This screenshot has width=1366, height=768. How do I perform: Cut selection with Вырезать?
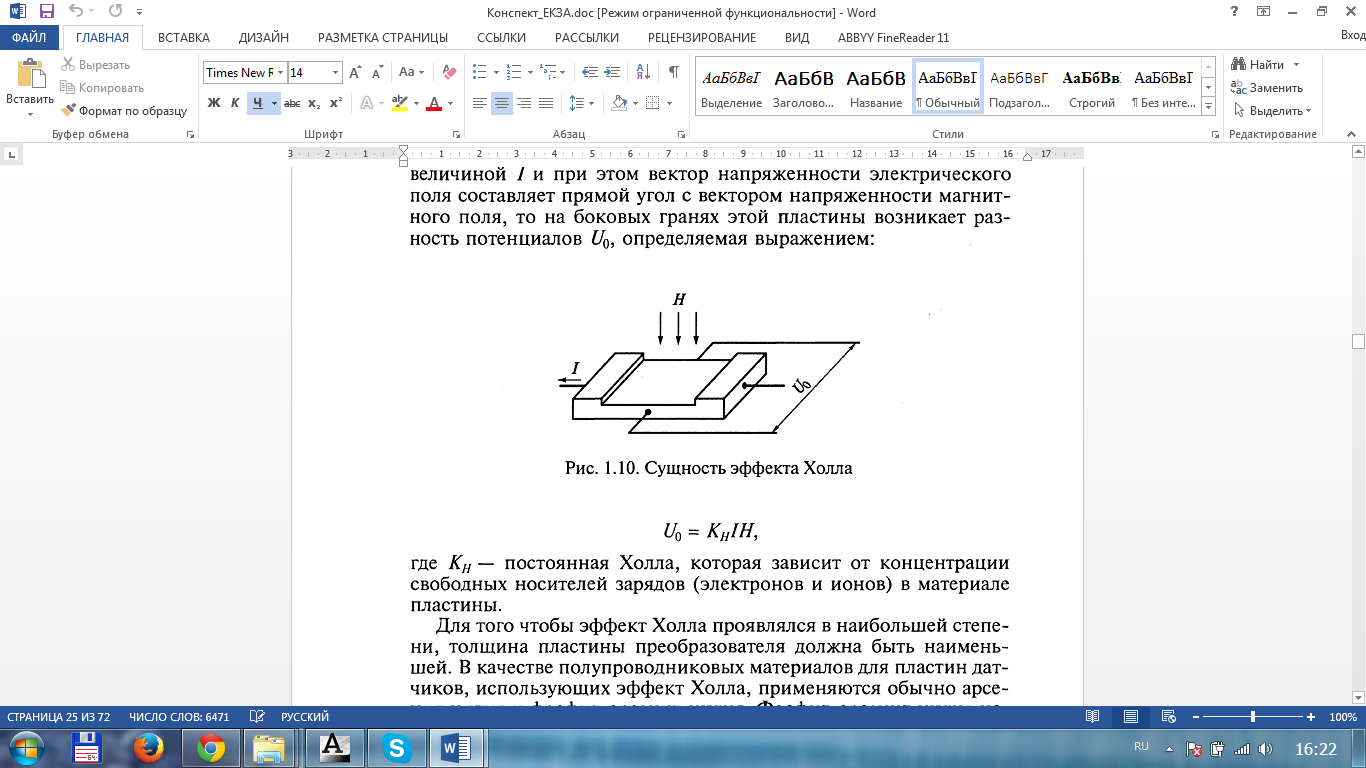(95, 65)
